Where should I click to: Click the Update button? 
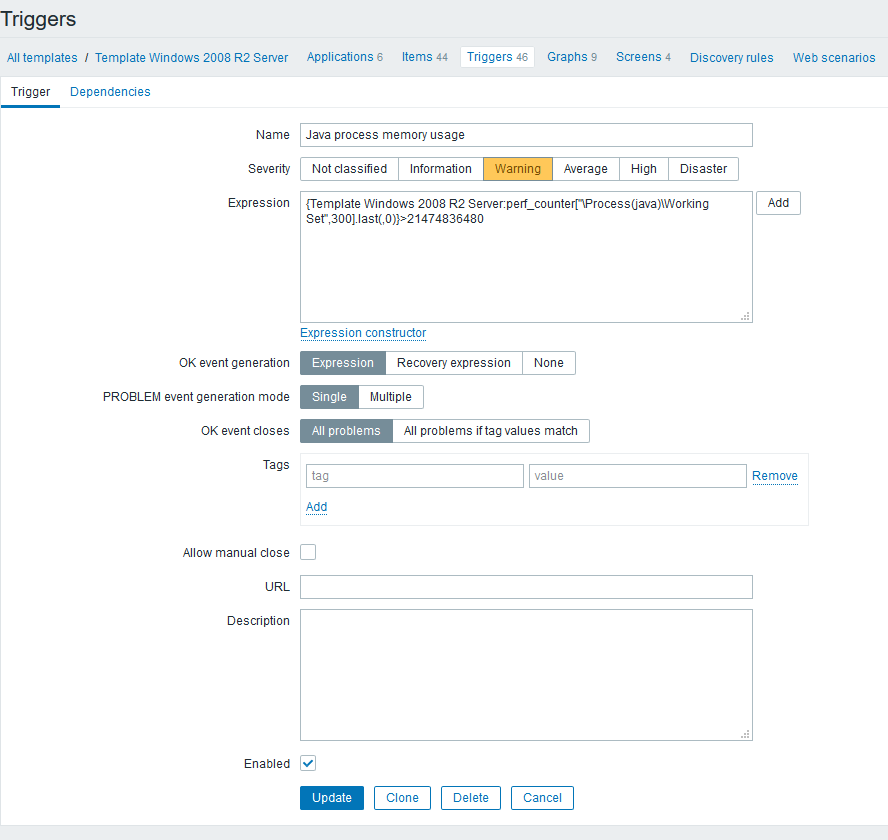332,798
